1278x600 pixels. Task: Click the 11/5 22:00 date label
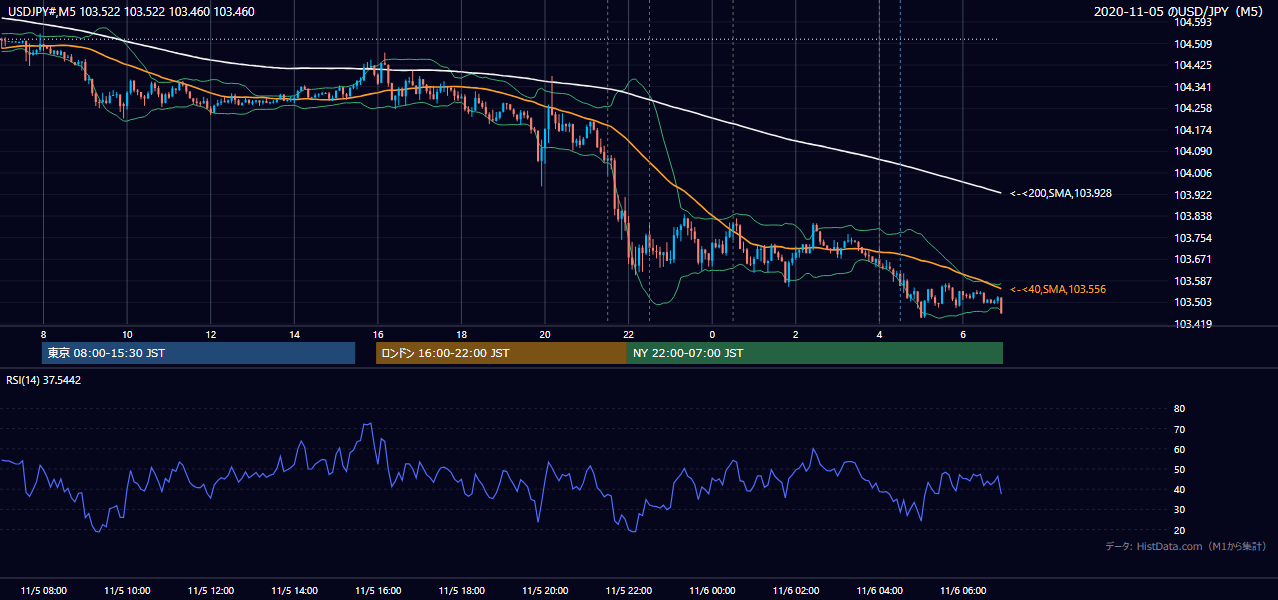tap(629, 590)
